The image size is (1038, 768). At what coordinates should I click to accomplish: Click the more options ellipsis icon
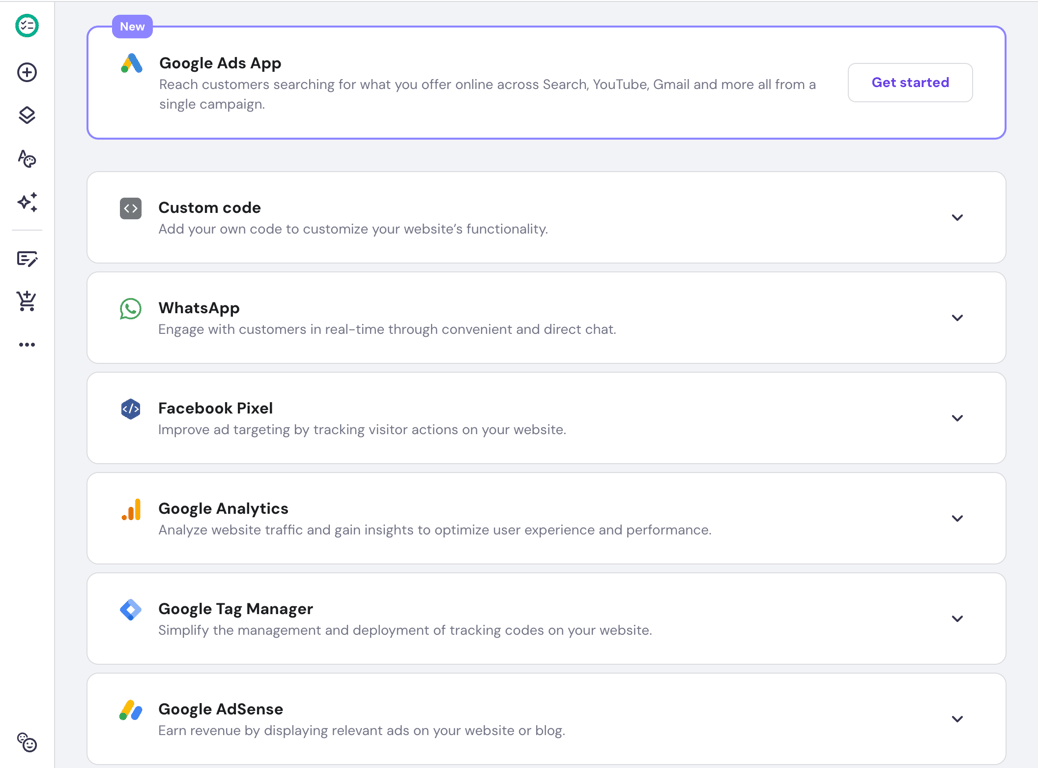27,344
